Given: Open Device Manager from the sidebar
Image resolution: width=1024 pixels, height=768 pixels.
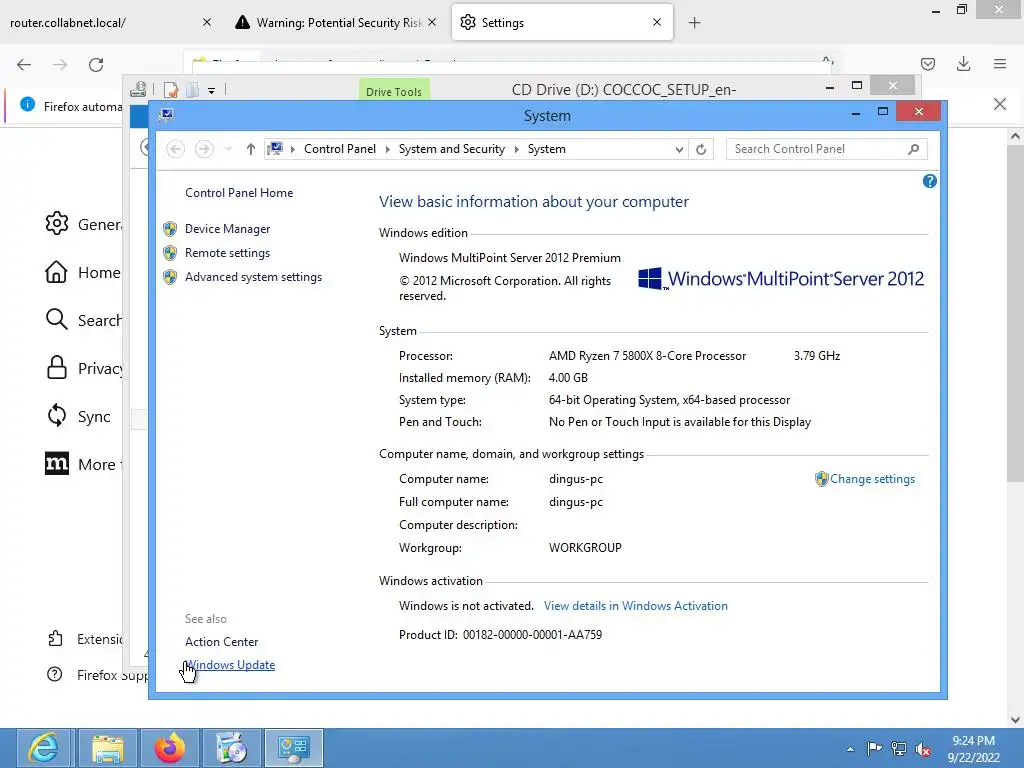Looking at the screenshot, I should pos(227,229).
